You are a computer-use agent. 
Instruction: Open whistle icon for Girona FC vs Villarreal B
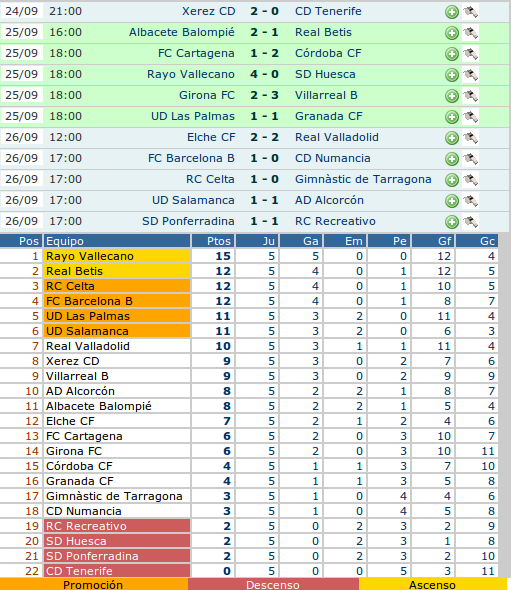point(470,96)
